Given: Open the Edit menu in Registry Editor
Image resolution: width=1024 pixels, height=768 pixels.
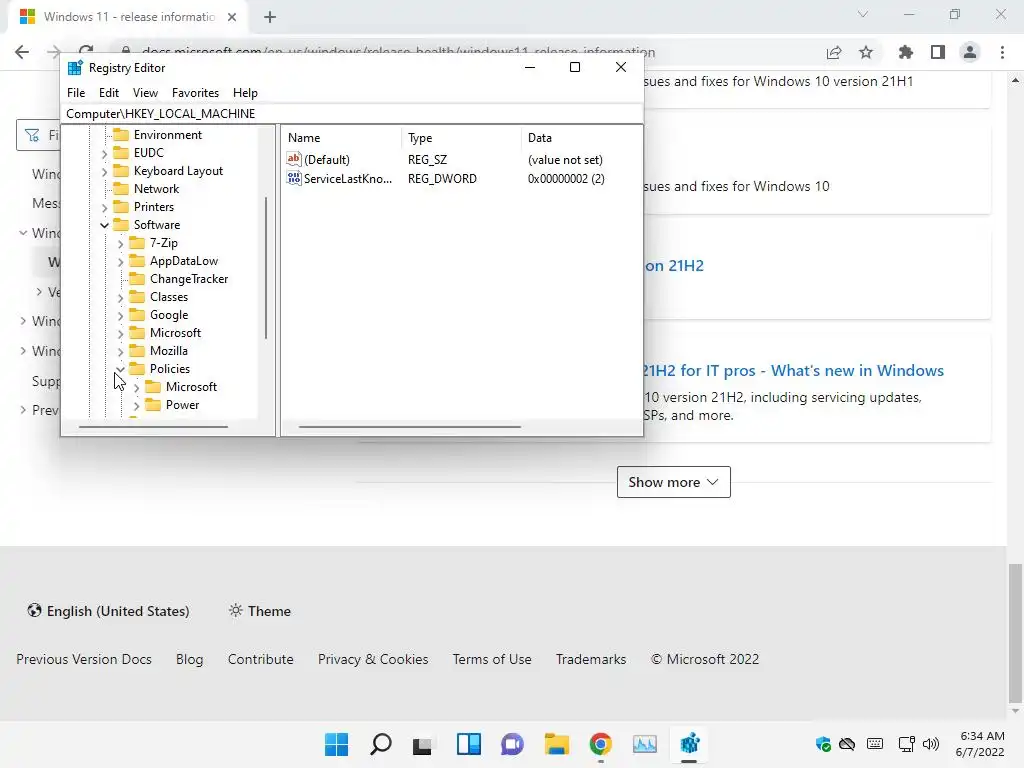Looking at the screenshot, I should point(108,93).
